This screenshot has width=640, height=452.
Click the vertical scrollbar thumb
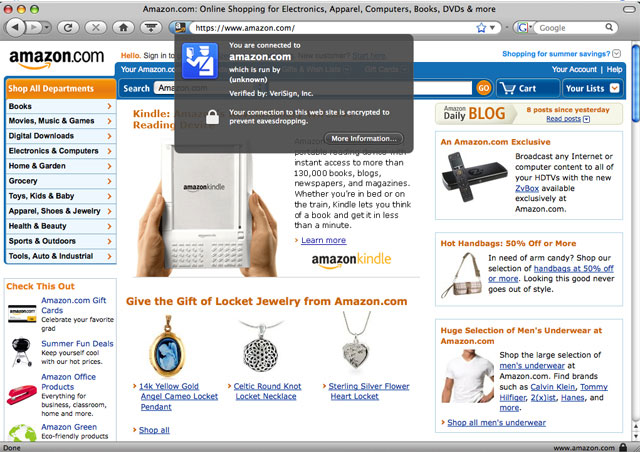coord(636,83)
